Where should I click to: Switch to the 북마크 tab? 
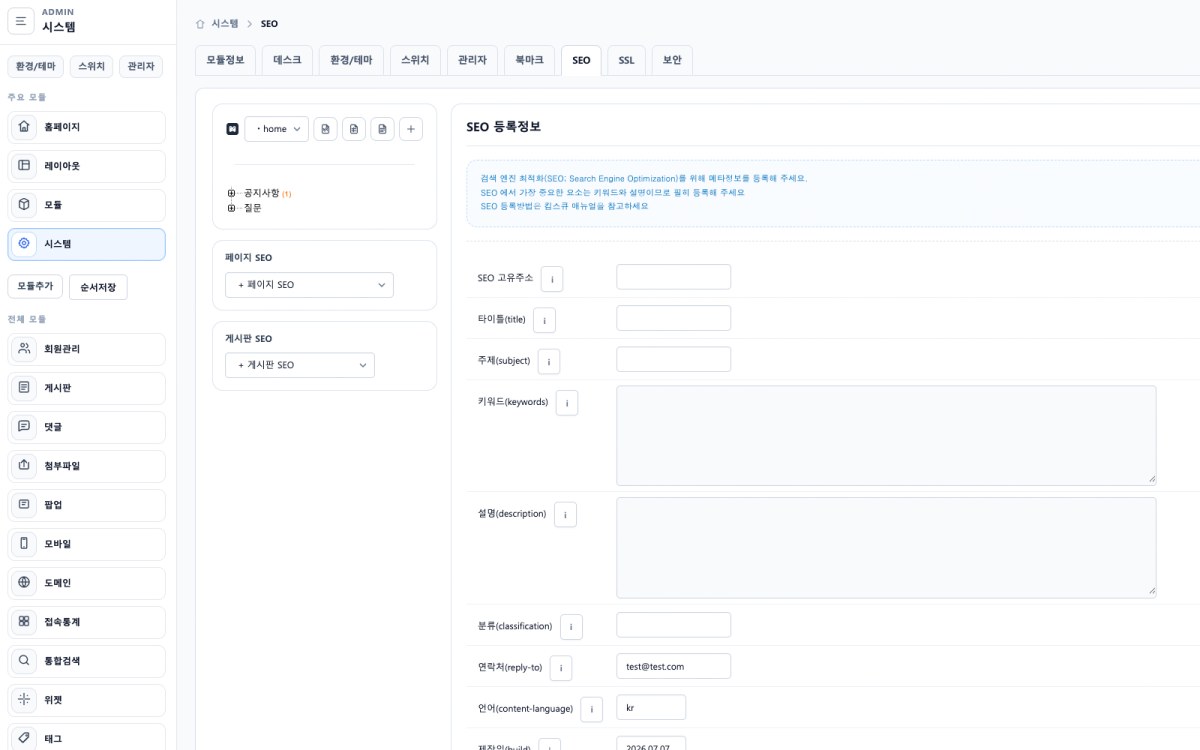(x=529, y=60)
